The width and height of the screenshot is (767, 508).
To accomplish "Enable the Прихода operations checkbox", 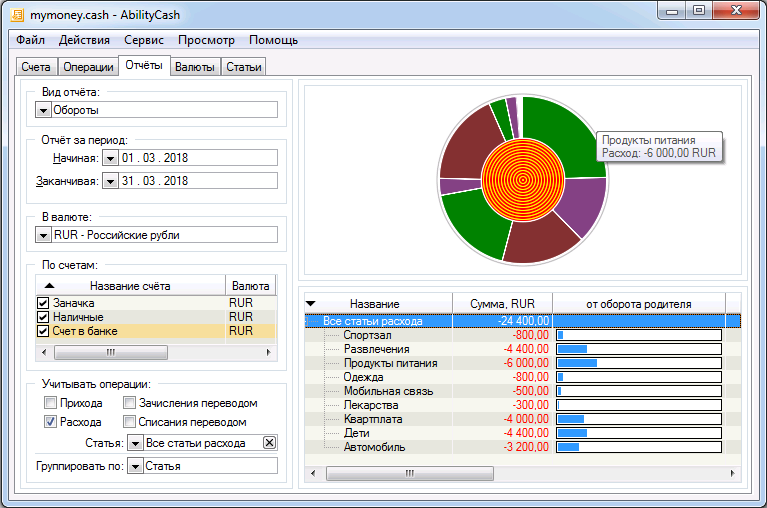I will [x=50, y=403].
